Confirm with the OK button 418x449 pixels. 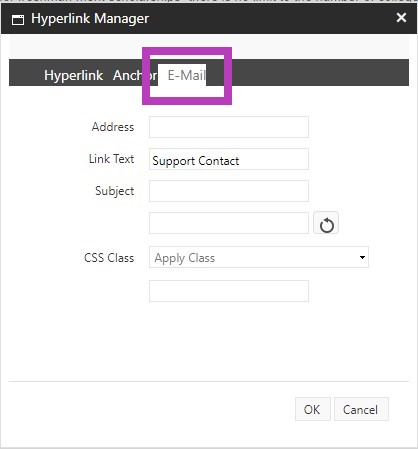pos(313,409)
